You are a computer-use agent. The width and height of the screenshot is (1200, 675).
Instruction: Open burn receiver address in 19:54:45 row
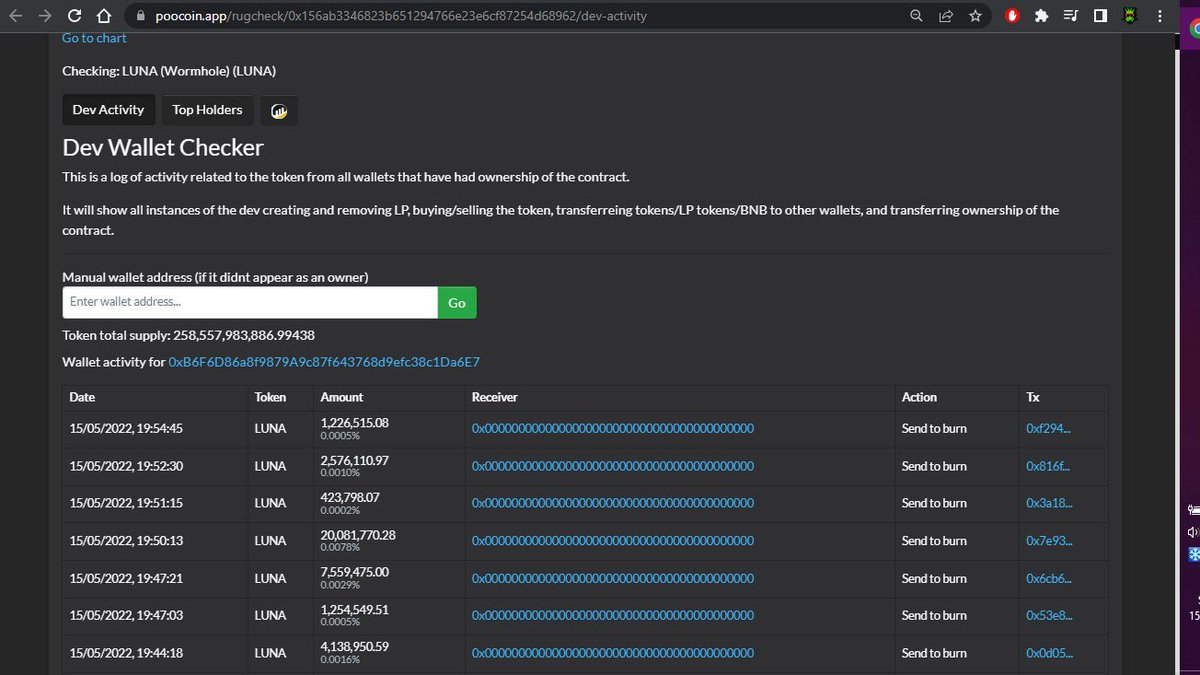613,428
